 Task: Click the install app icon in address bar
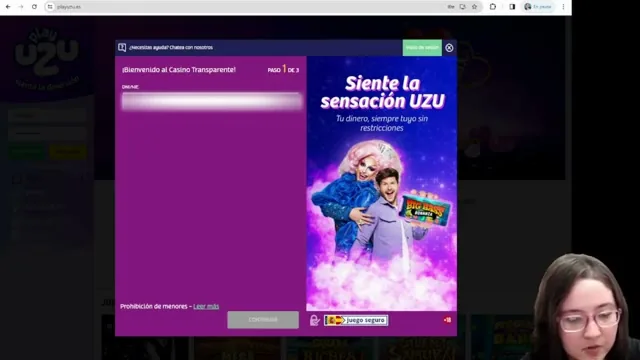tap(463, 7)
